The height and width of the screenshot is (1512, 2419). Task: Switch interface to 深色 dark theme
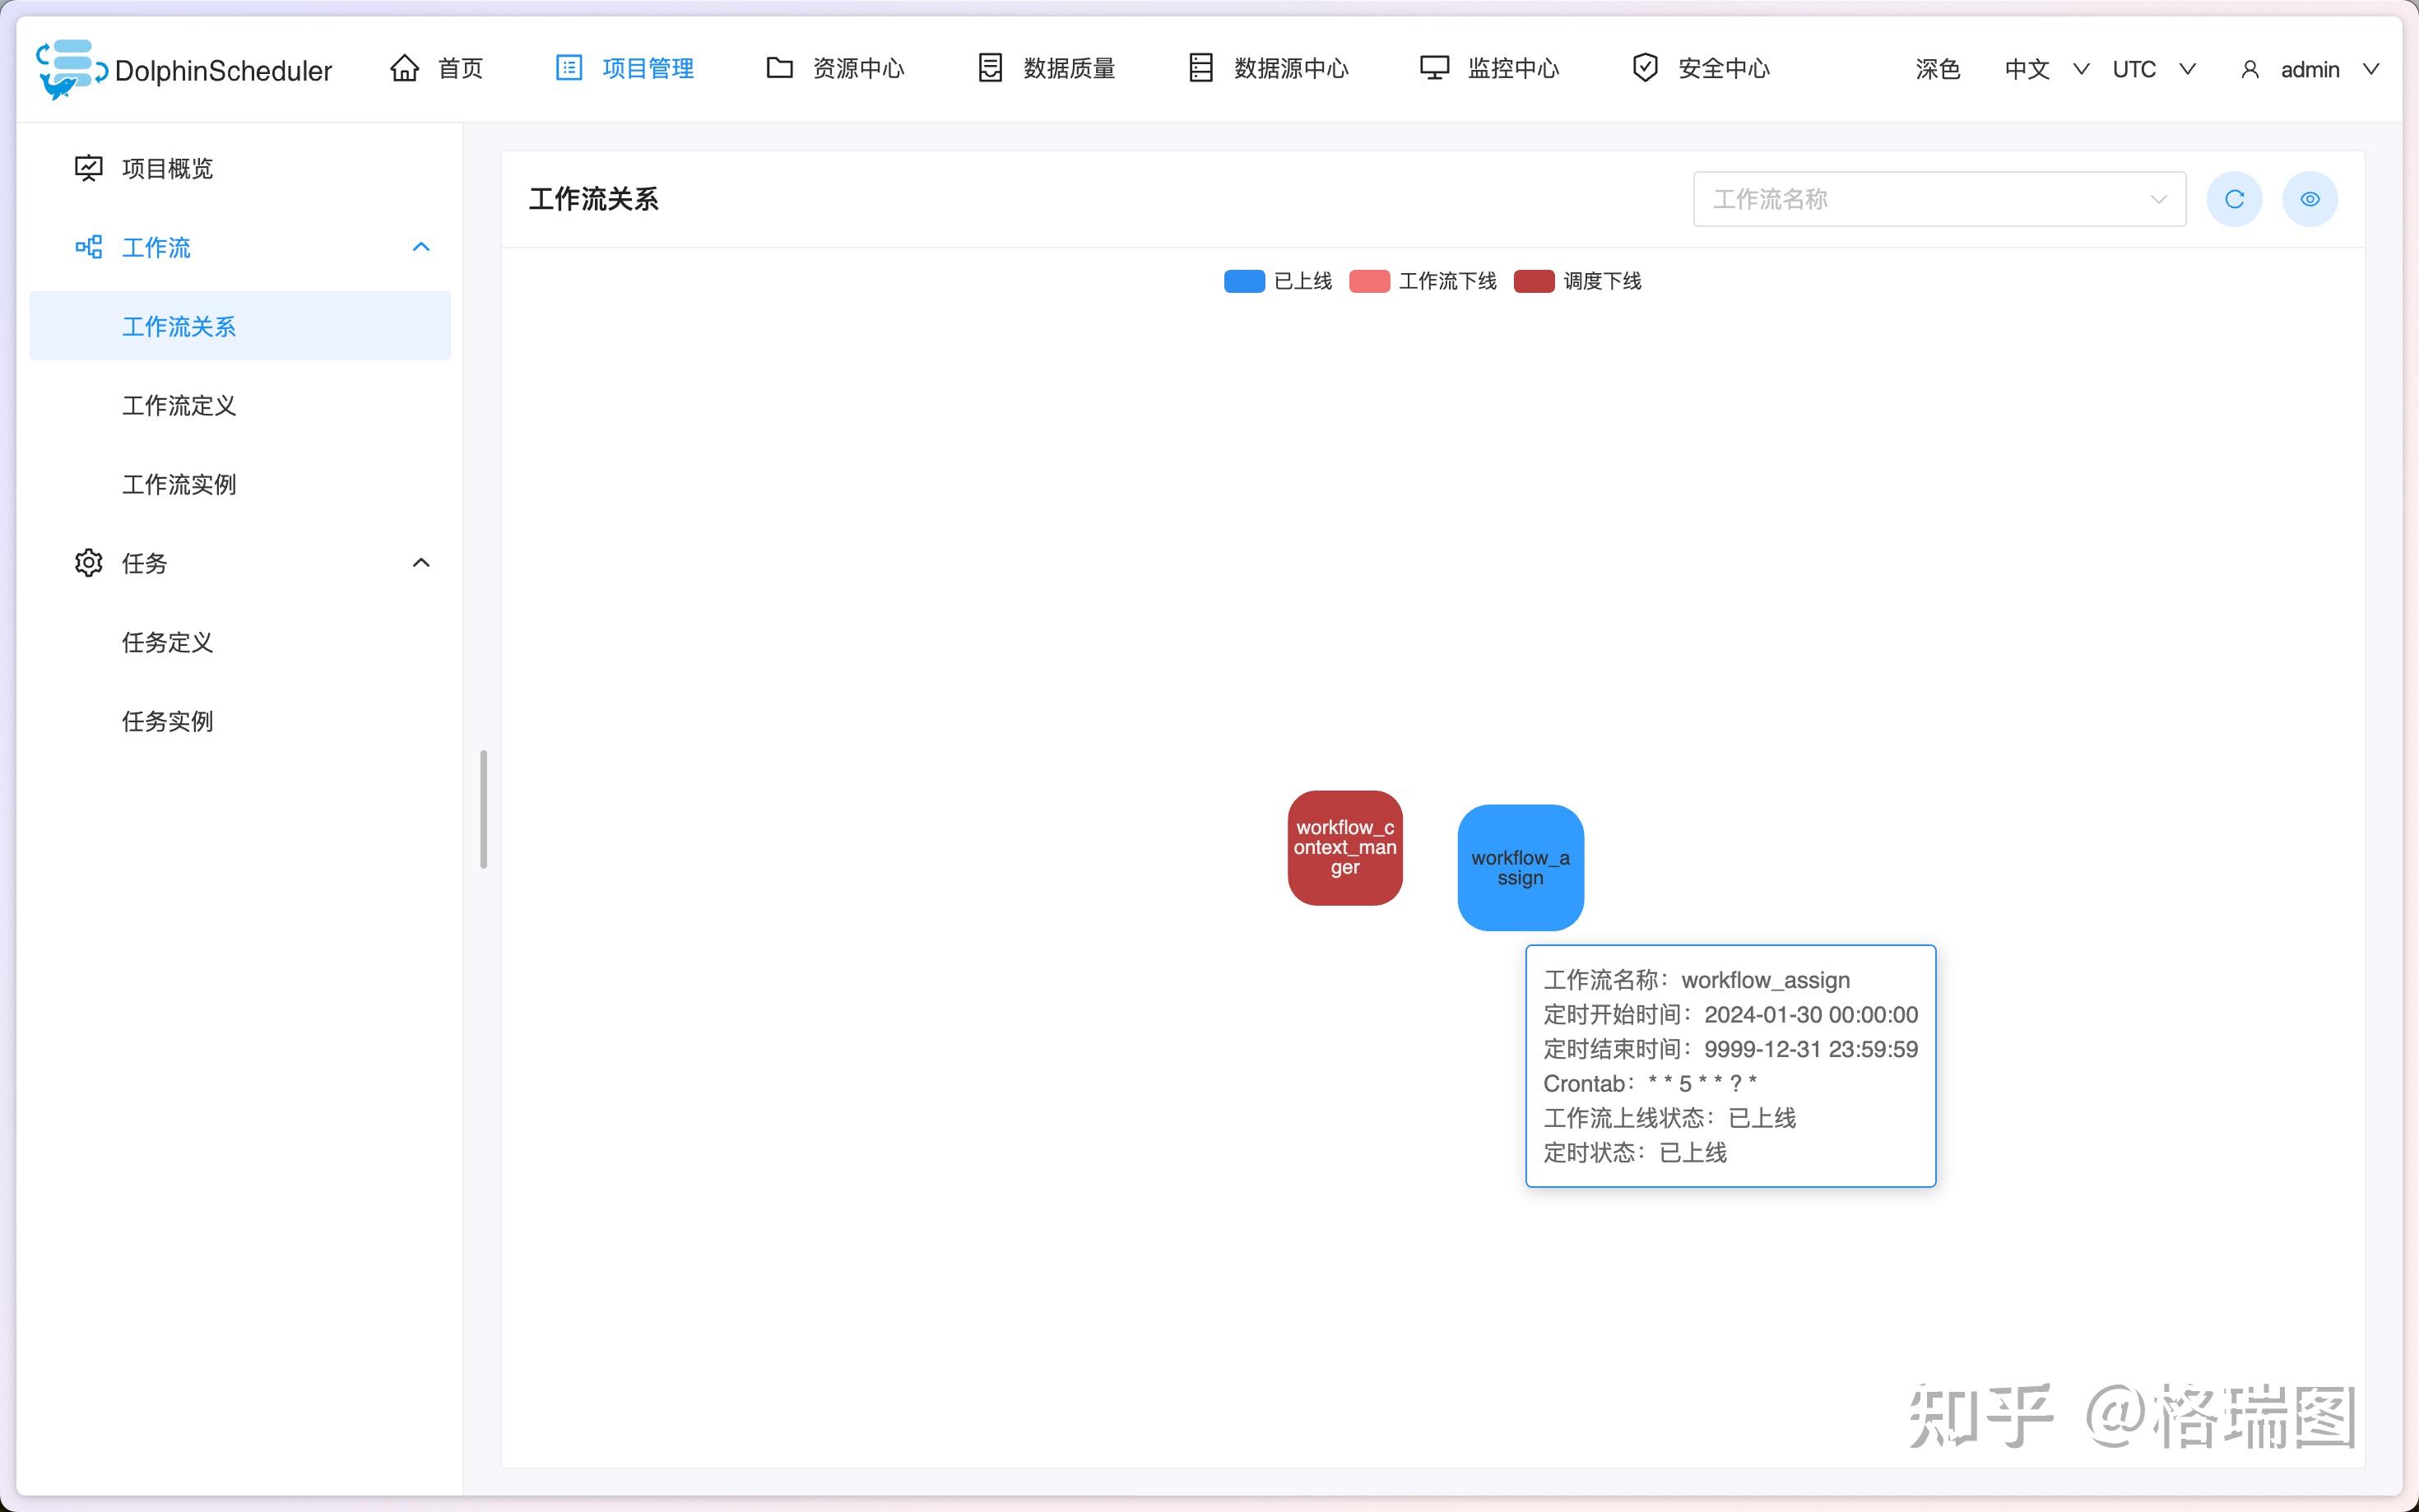[x=1936, y=69]
